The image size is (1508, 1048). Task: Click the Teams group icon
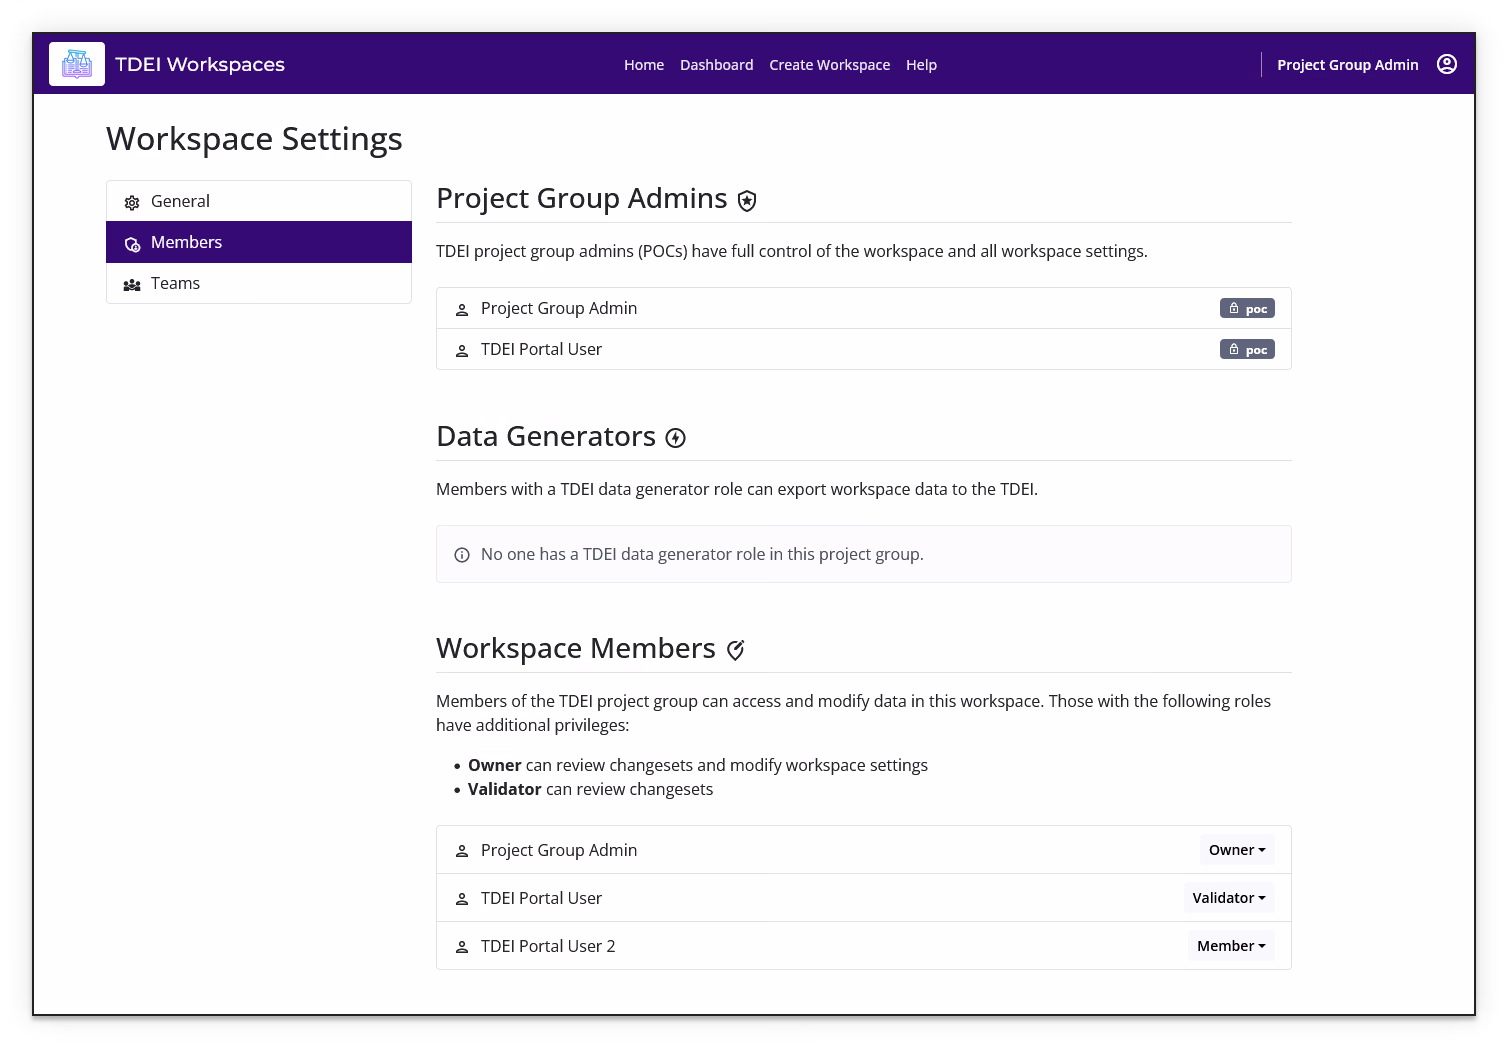[x=132, y=284]
